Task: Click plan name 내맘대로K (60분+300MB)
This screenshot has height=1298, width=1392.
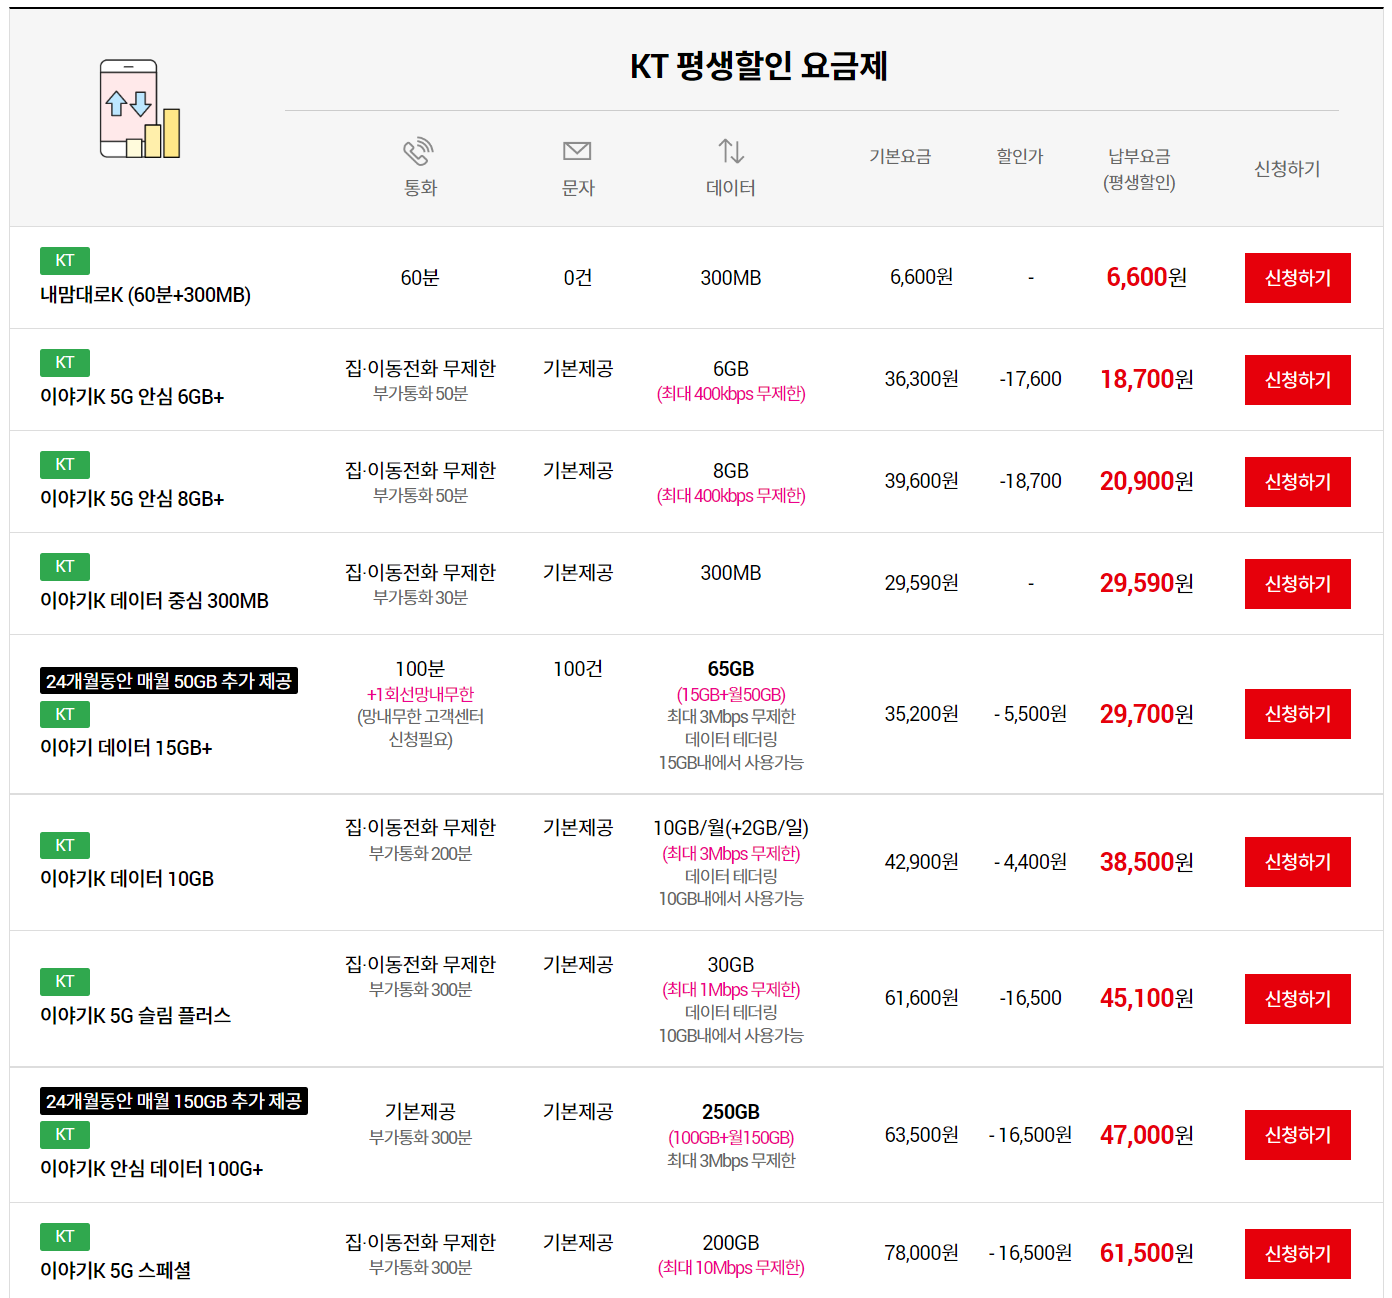Action: (145, 295)
